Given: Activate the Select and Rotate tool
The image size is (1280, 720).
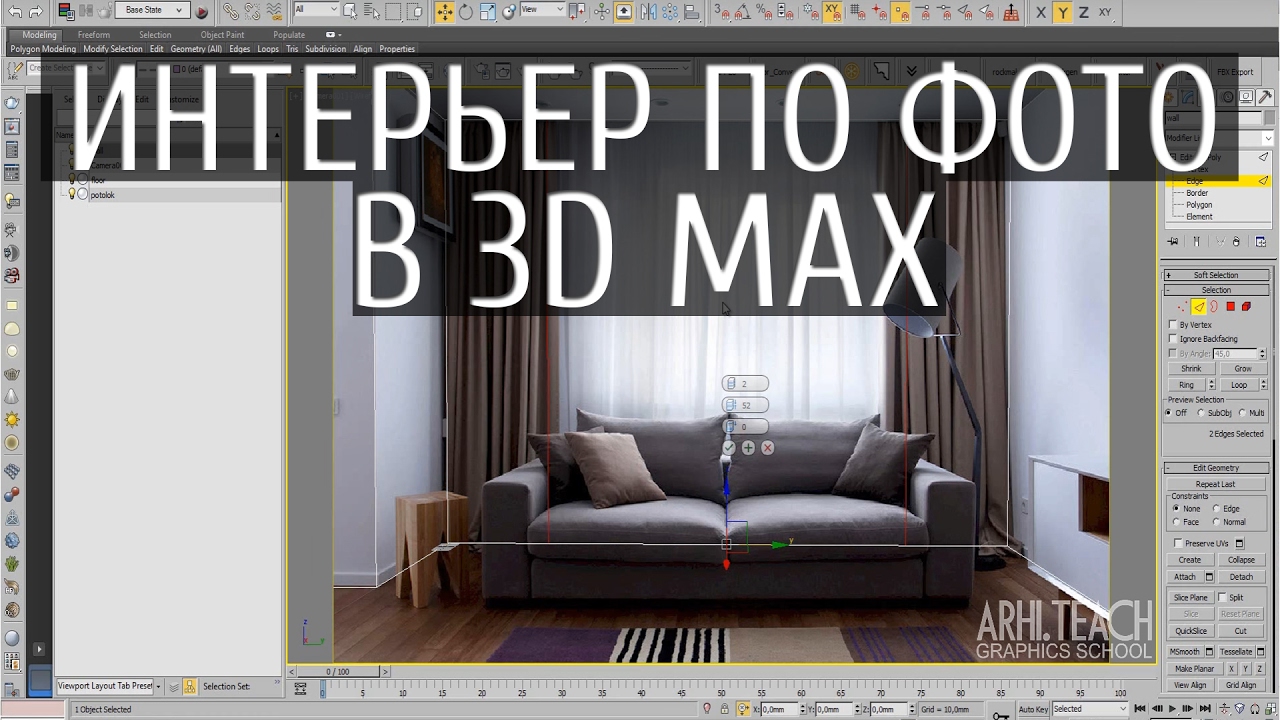Looking at the screenshot, I should click(466, 11).
